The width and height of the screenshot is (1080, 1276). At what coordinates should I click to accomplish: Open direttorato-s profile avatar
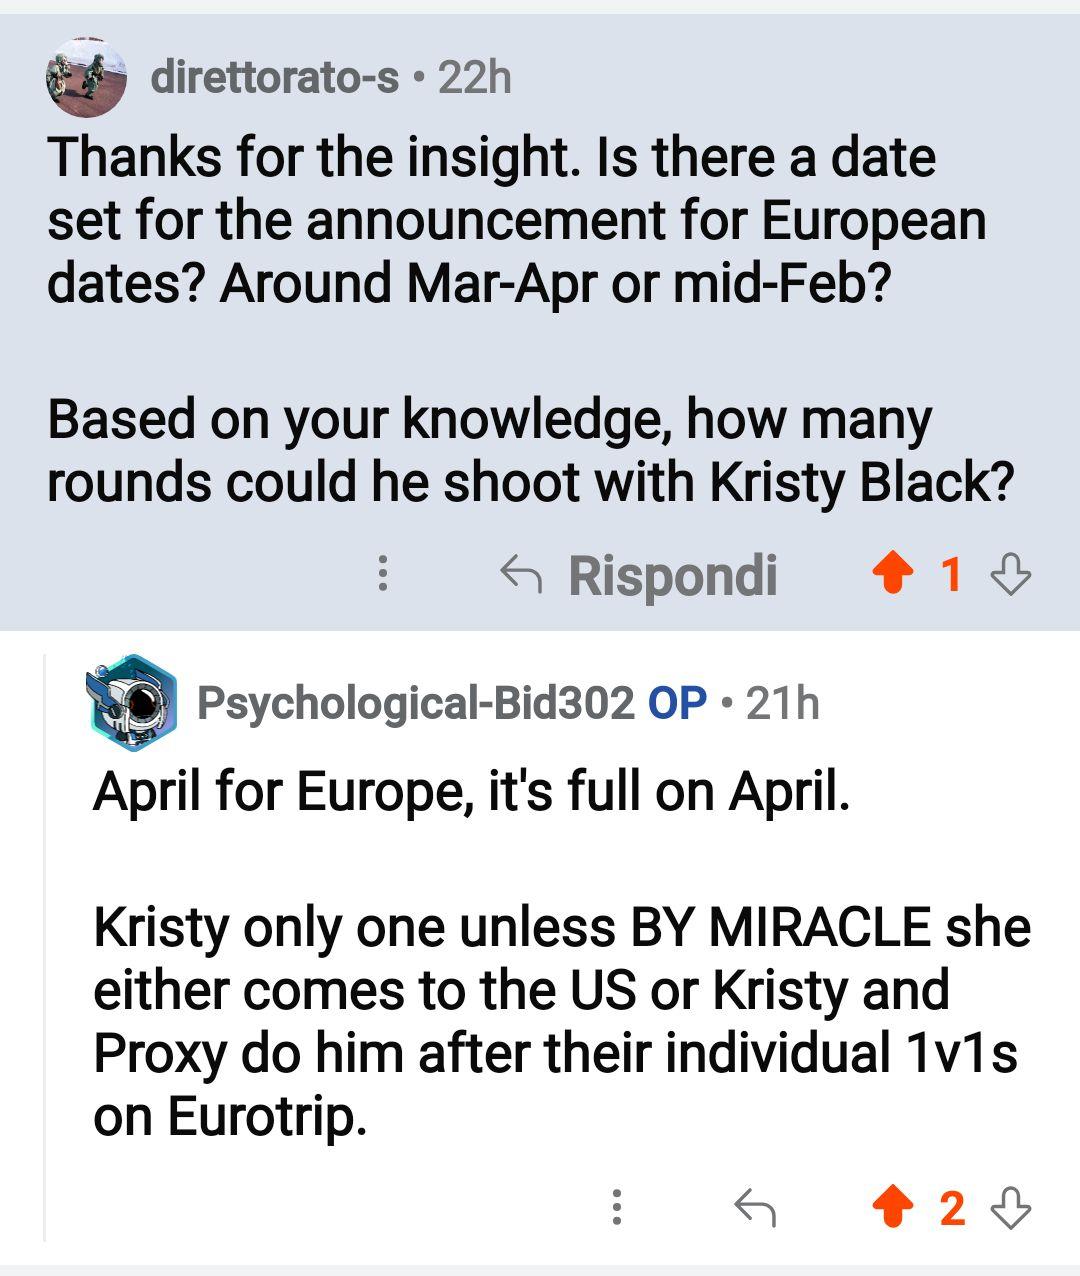86,78
